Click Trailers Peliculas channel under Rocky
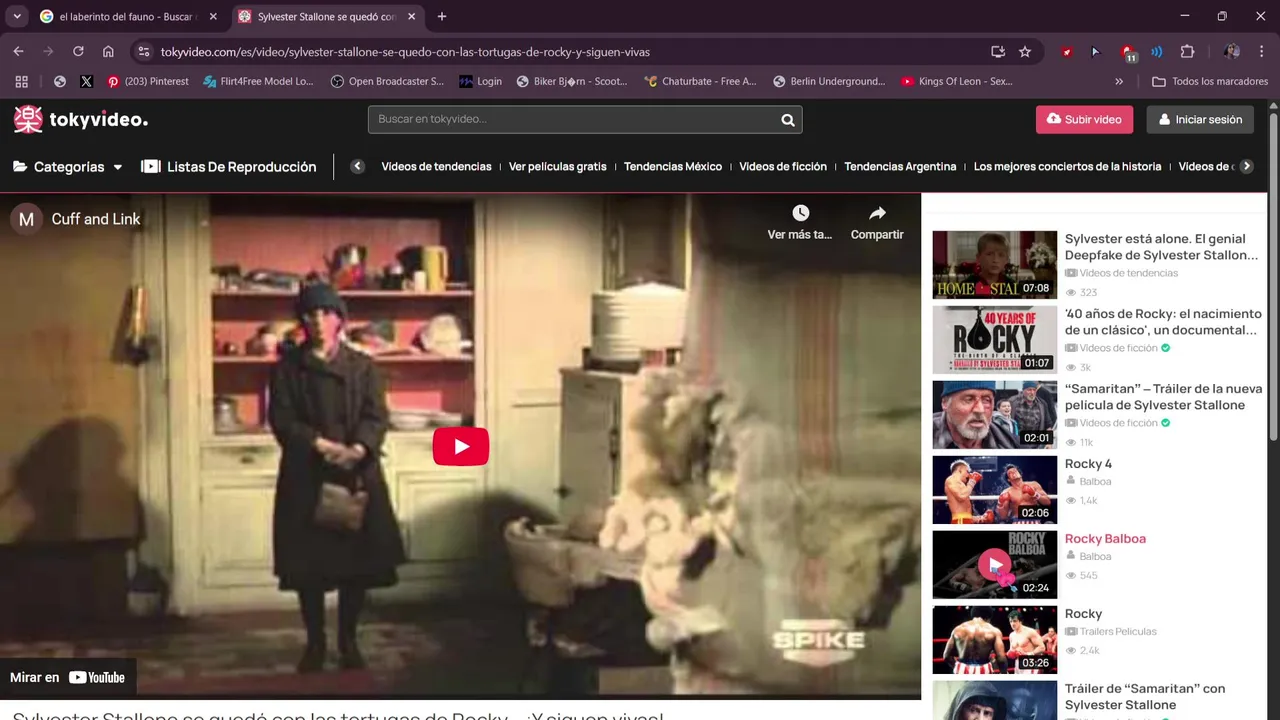1280x720 pixels. pos(1118,632)
